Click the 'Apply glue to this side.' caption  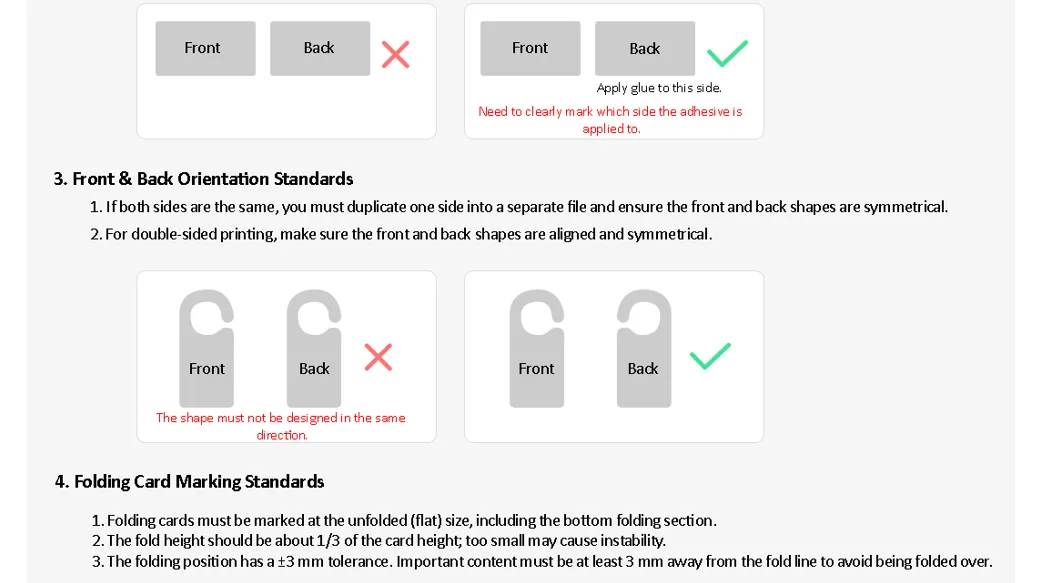[659, 88]
